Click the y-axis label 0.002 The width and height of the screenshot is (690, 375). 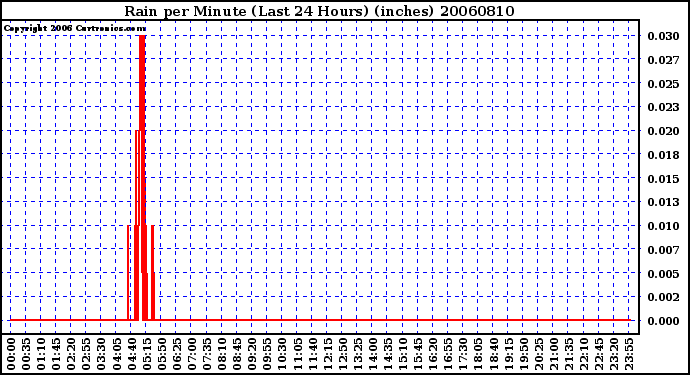[x=663, y=297]
